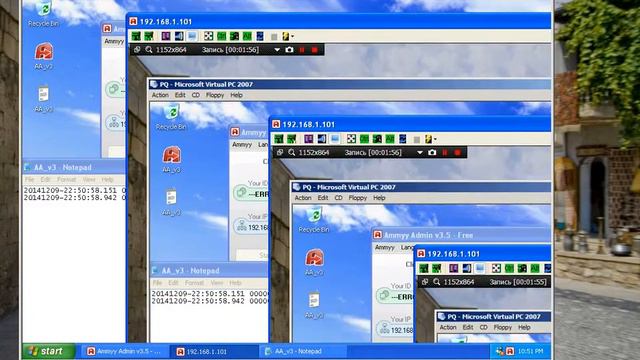The height and width of the screenshot is (360, 640).
Task: Take screenshot with camera icon in outermost recording bar
Action: click(289, 50)
